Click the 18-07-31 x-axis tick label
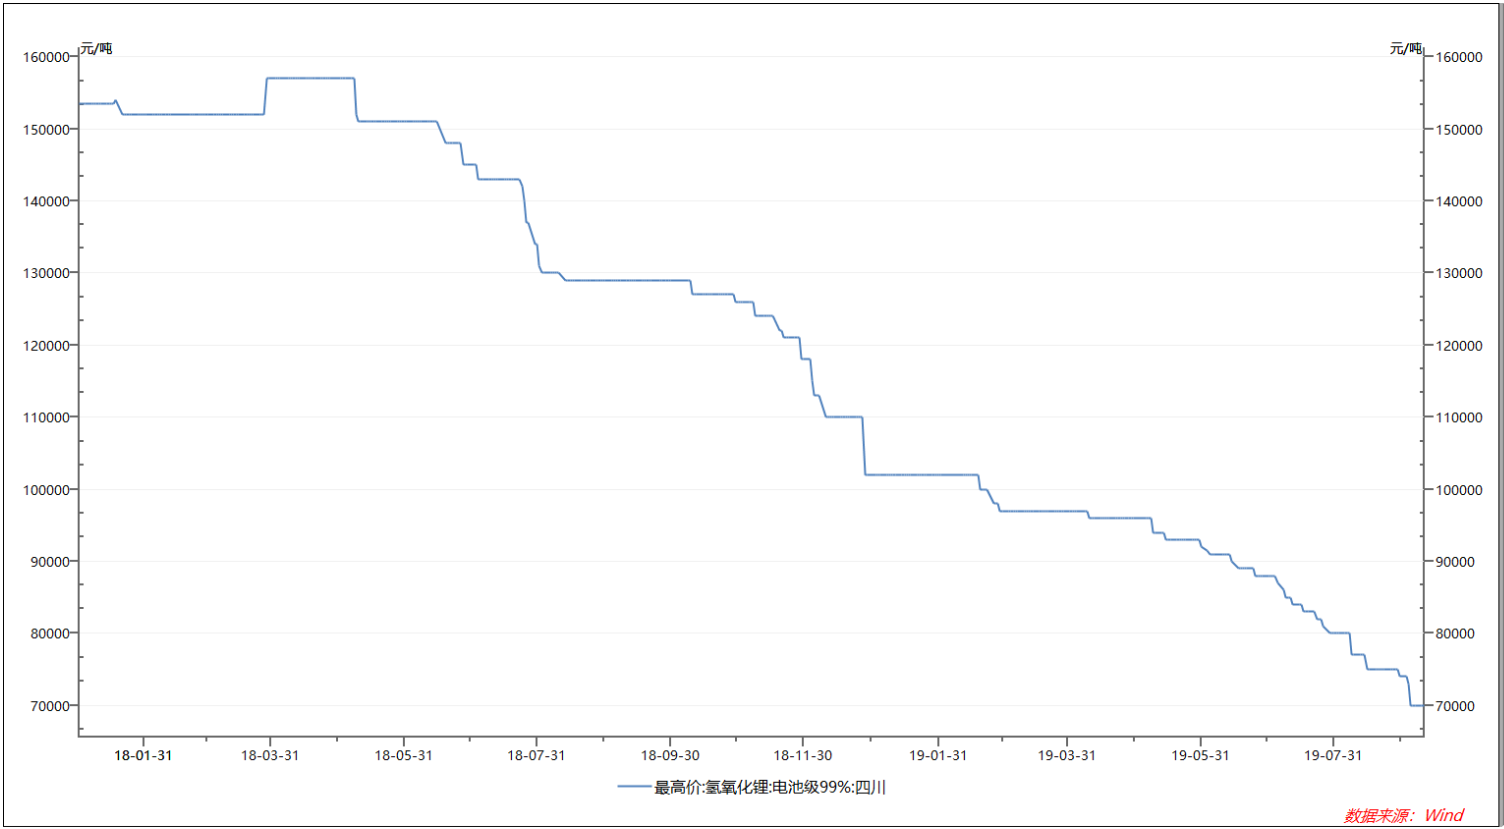The image size is (1504, 829). [536, 755]
